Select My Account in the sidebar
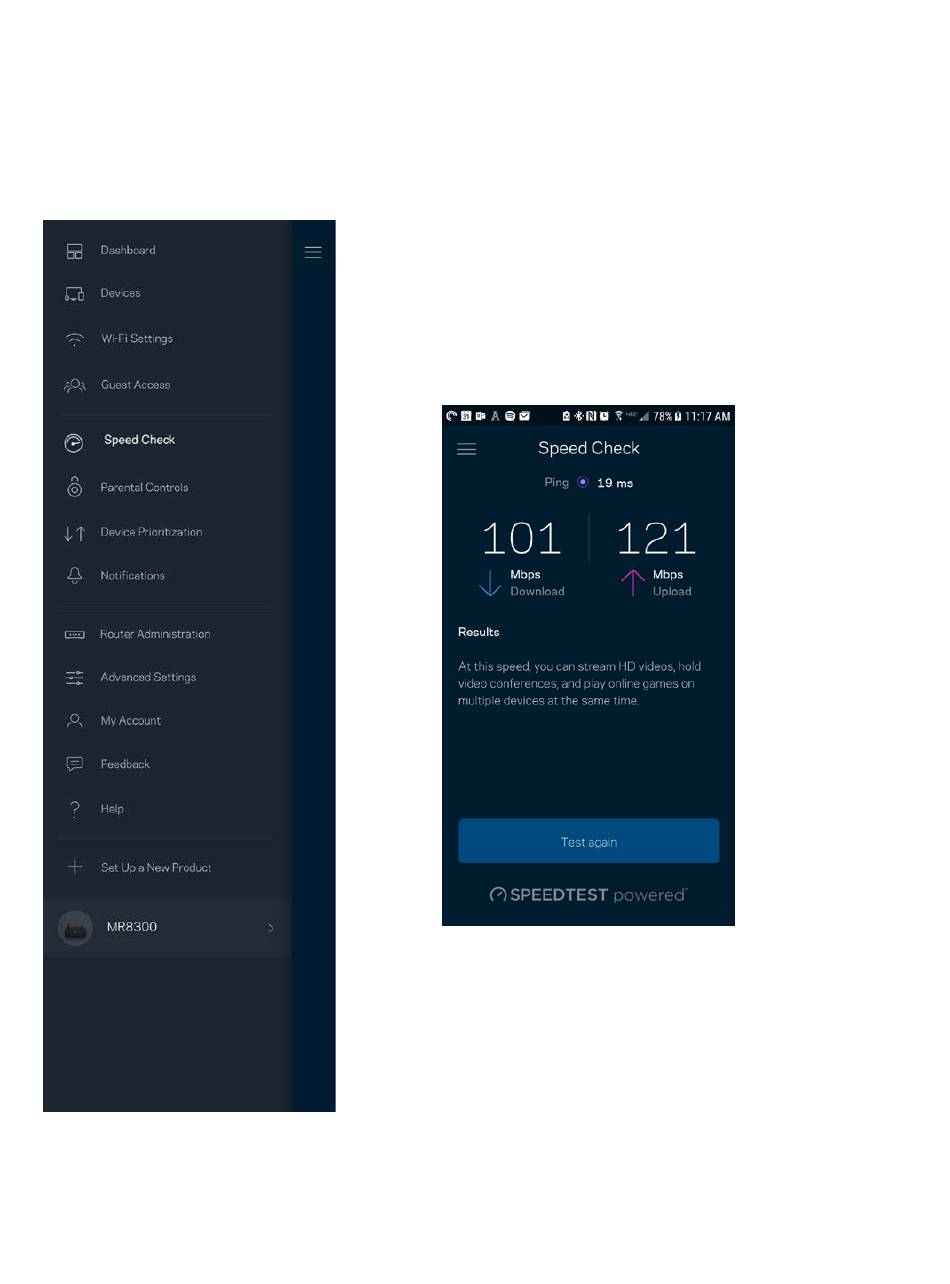This screenshot has width=950, height=1284. pyautogui.click(x=131, y=721)
